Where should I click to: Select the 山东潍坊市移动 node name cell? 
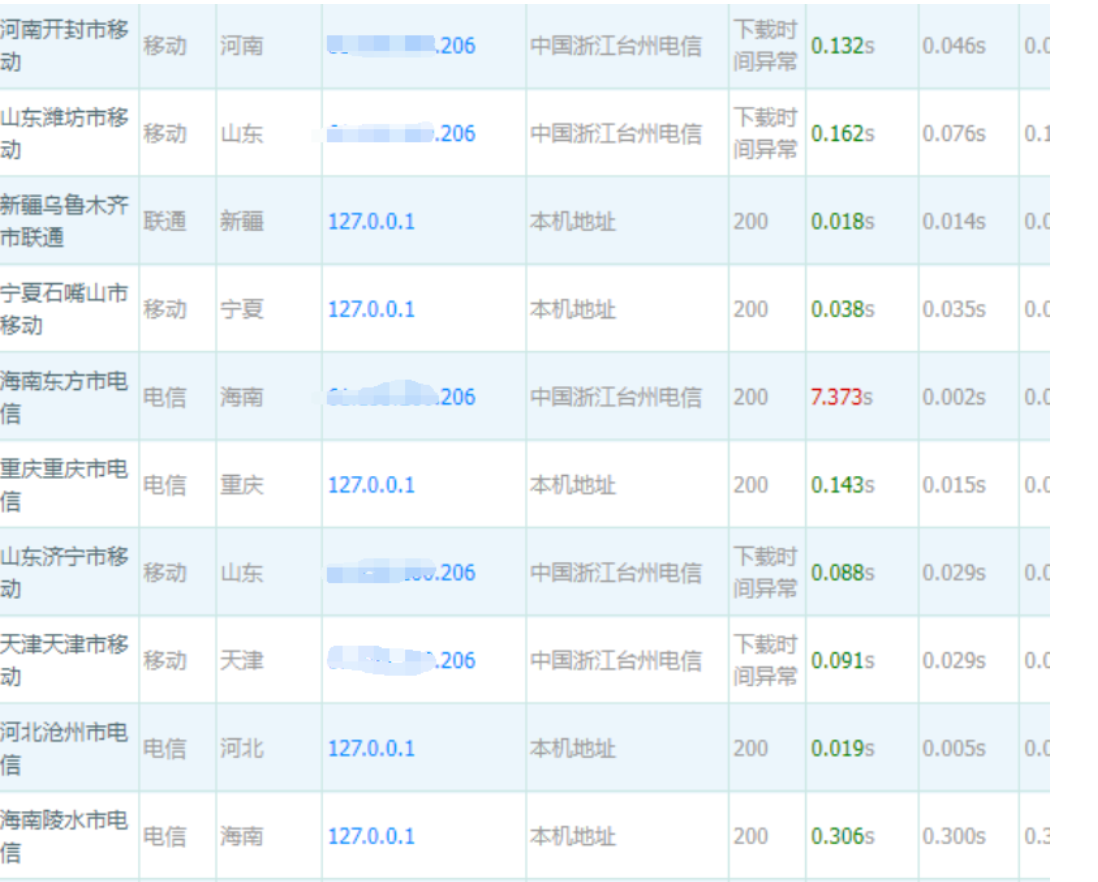pyautogui.click(x=65, y=133)
